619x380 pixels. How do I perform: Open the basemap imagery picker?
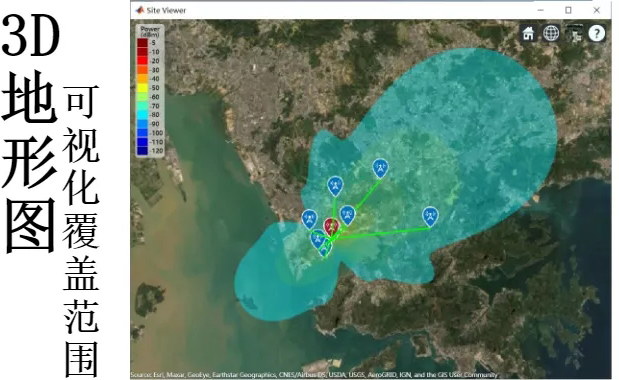574,33
